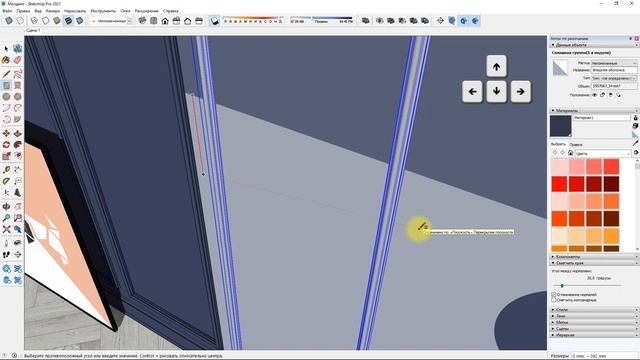This screenshot has width=640, height=360.
Task: Select the Push/Pull tool
Action: click(18, 133)
